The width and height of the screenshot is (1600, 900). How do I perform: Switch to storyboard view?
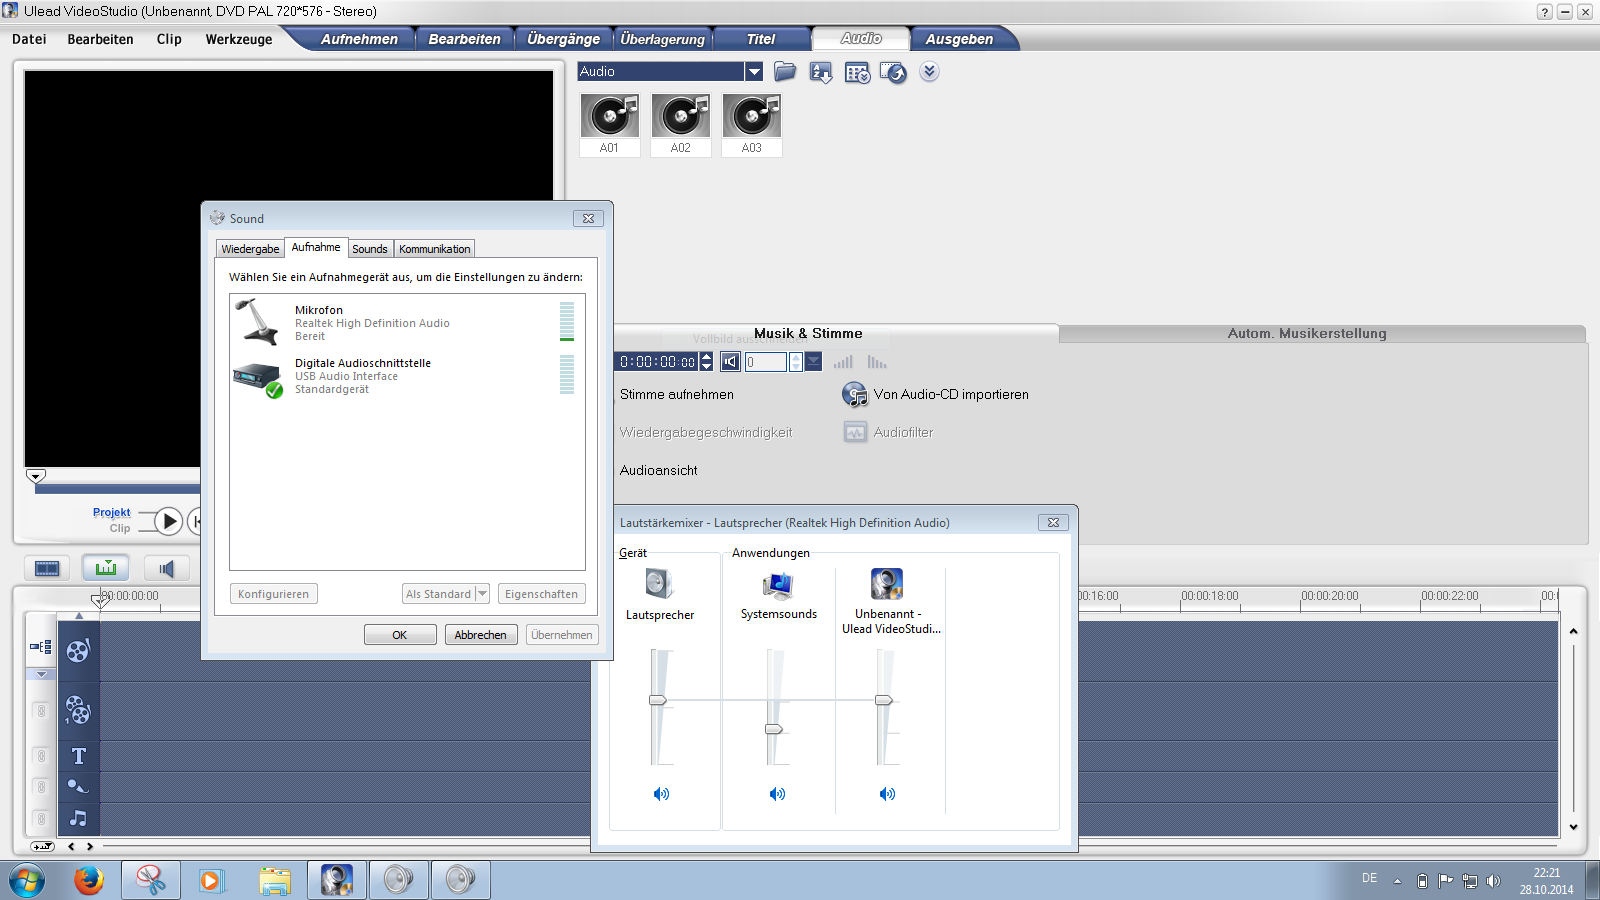click(x=47, y=568)
